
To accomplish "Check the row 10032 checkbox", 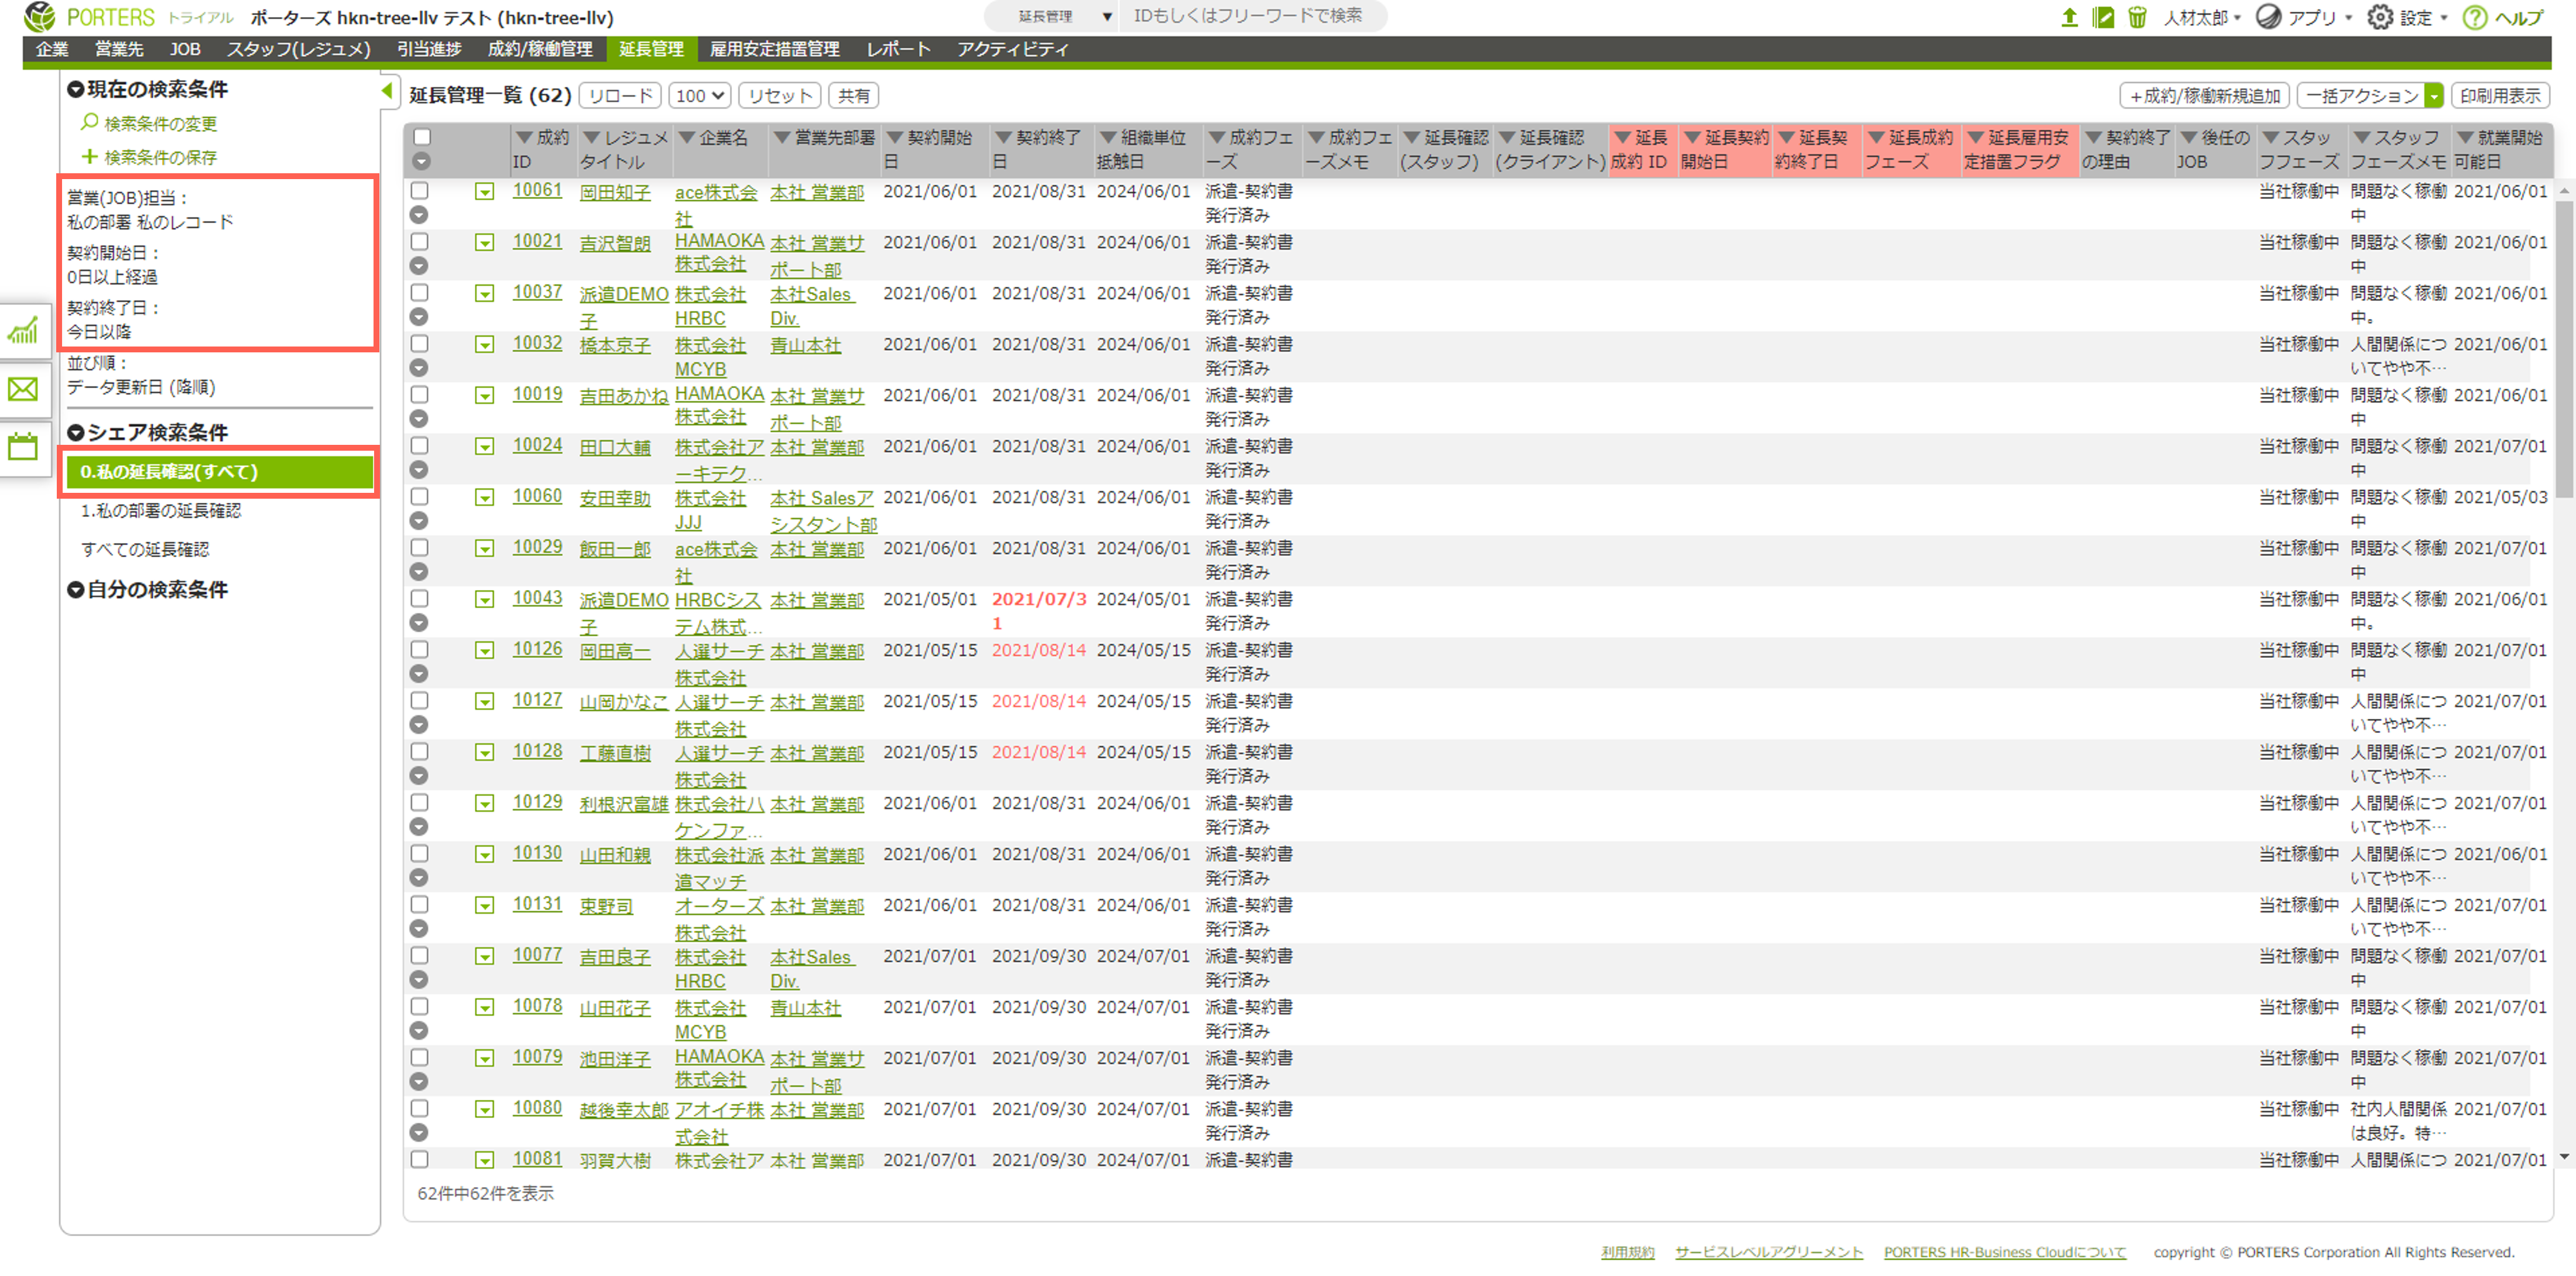I will [420, 343].
